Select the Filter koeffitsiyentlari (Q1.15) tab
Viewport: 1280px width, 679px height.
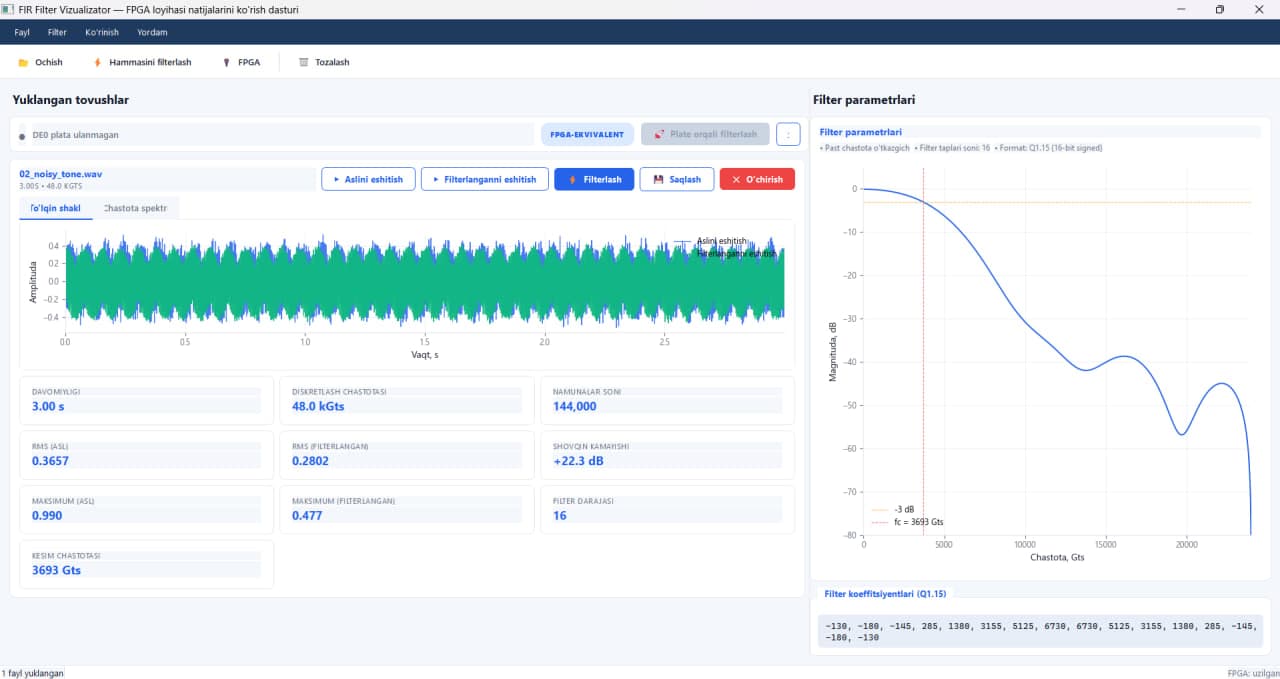(x=885, y=594)
